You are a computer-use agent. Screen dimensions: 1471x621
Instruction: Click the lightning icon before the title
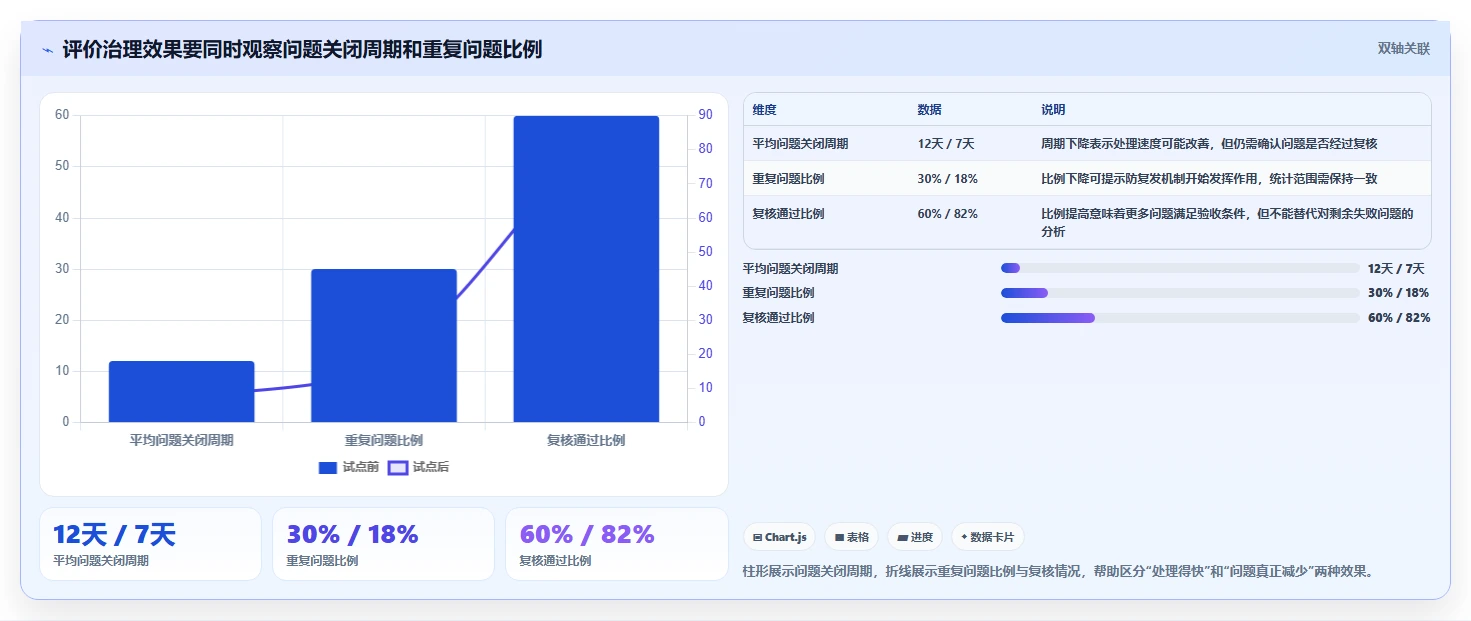click(x=47, y=50)
